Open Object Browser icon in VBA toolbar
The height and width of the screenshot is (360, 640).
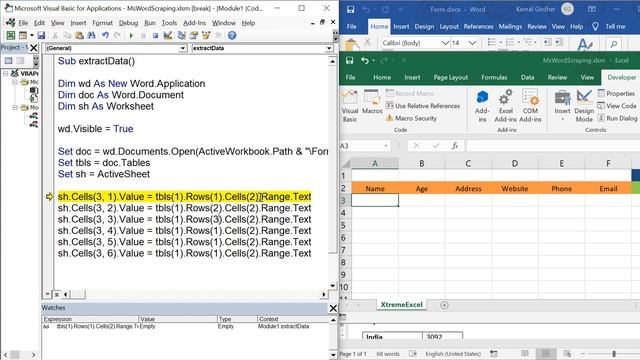[x=206, y=36]
